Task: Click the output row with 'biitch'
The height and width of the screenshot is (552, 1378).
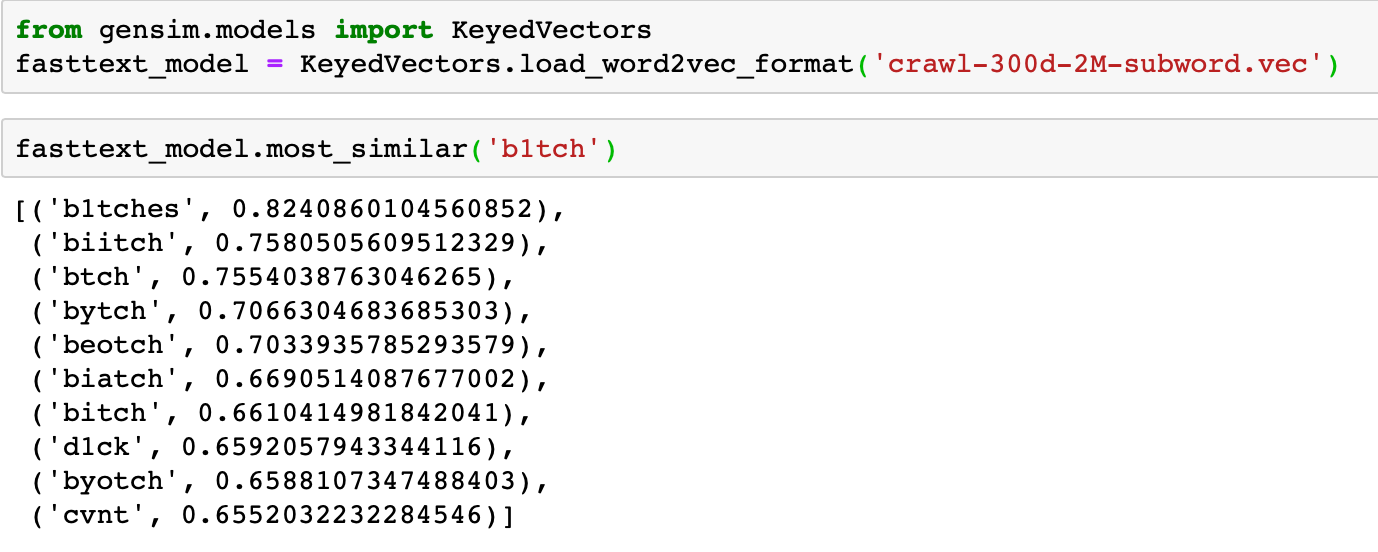Action: click(292, 243)
